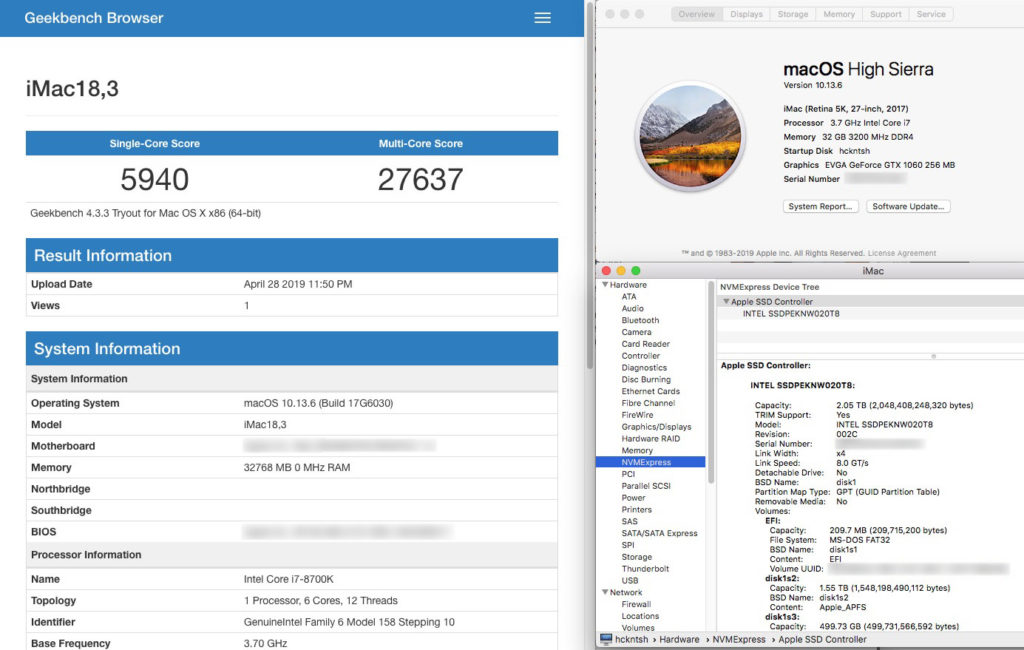This screenshot has height=650, width=1024.
Task: Click the Single-Core Score value 5940
Action: (x=155, y=180)
